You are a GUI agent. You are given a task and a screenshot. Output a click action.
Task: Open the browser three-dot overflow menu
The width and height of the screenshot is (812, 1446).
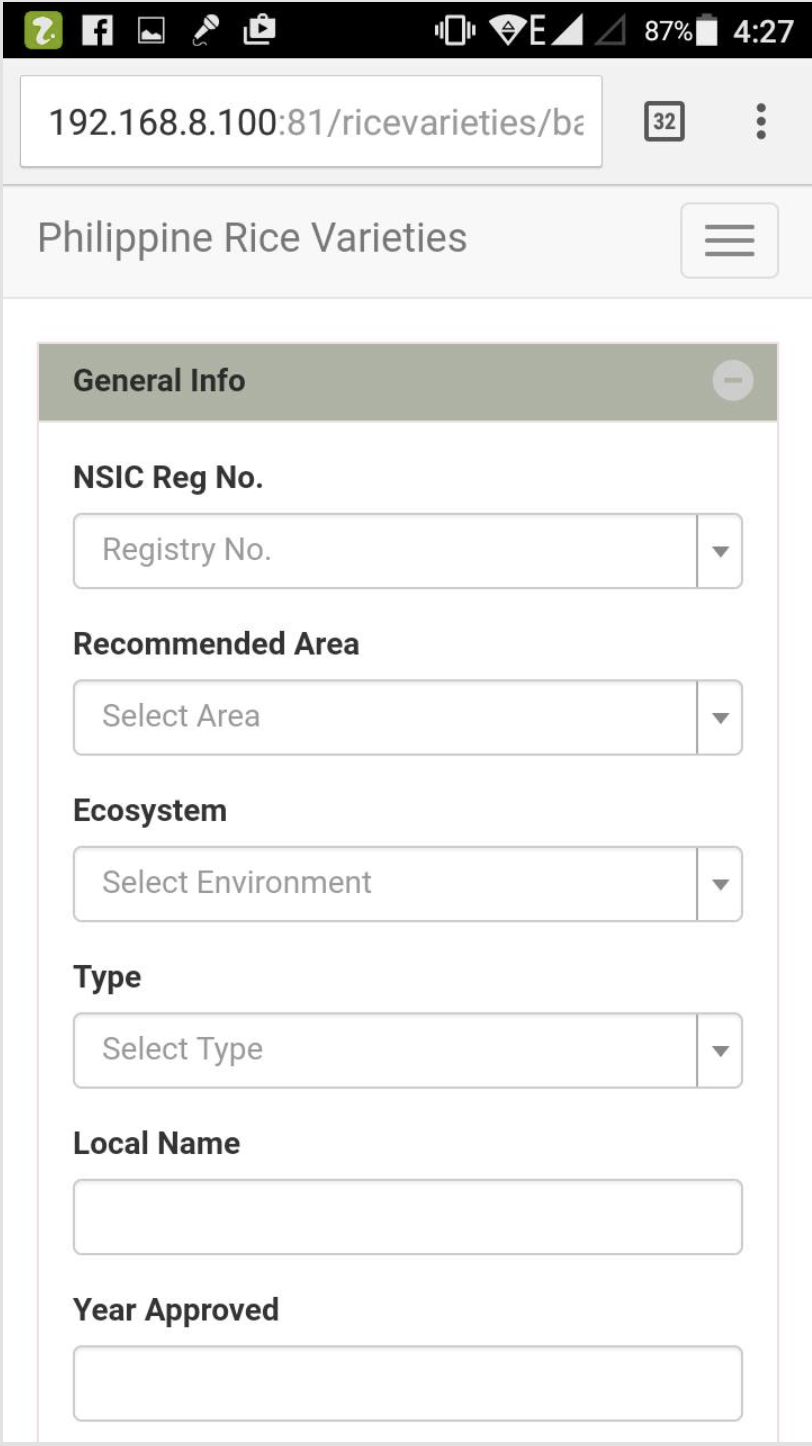click(761, 122)
